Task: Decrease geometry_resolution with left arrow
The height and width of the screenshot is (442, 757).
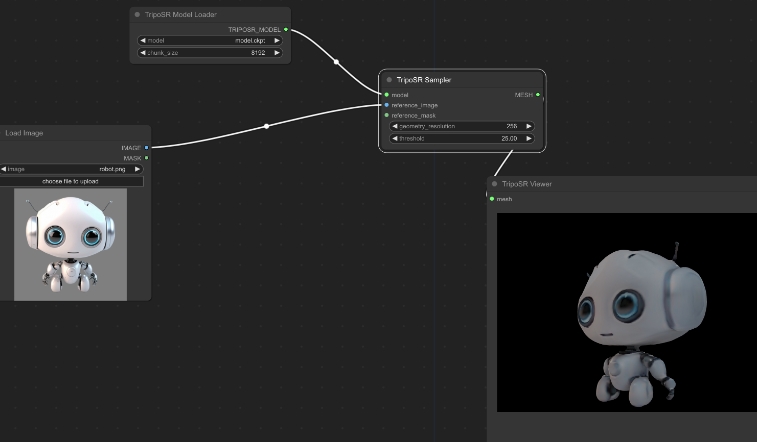Action: click(395, 127)
